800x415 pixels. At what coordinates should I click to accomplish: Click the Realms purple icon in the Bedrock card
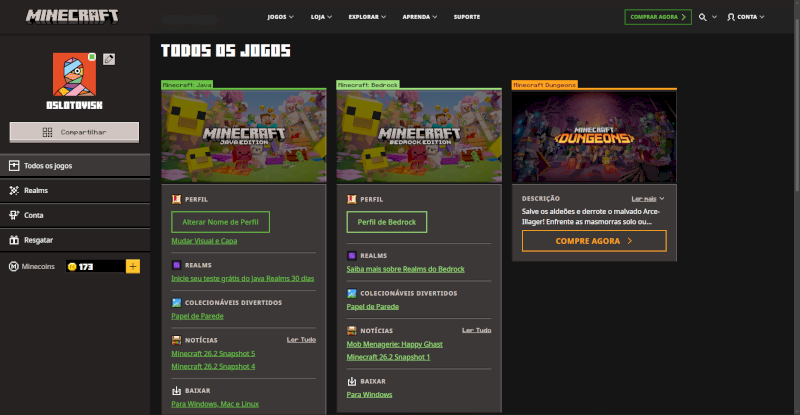[x=352, y=255]
